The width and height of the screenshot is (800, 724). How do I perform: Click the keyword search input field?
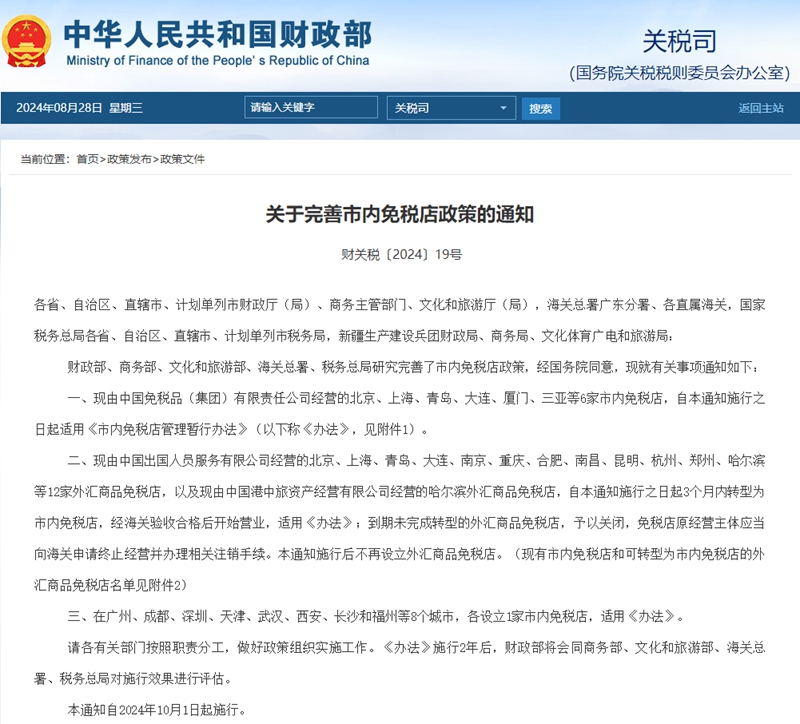click(311, 108)
